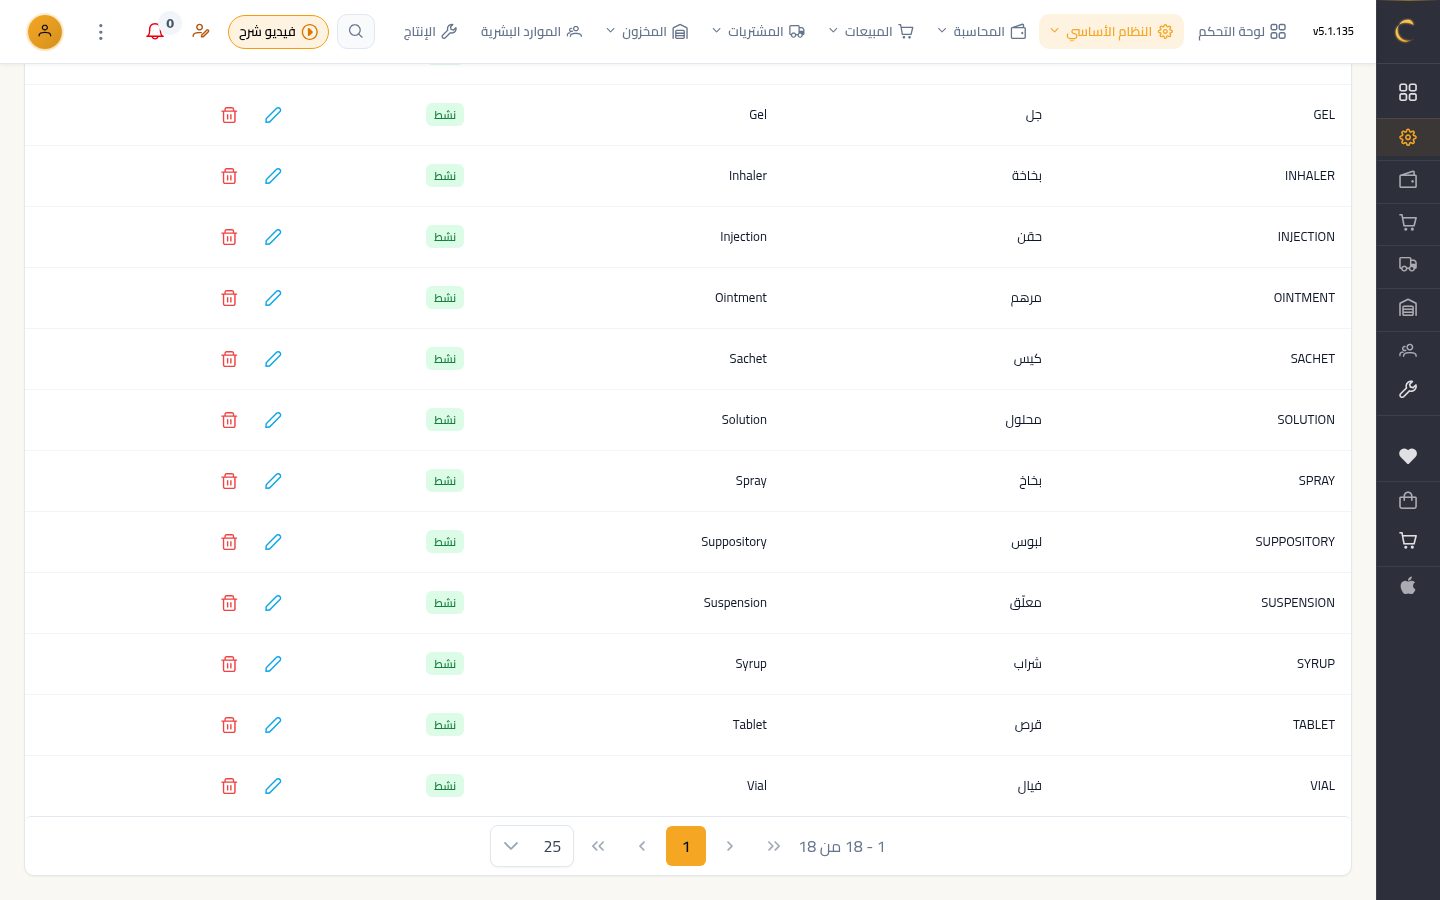
Task: Open the Apple icon in sidebar
Action: click(1408, 585)
